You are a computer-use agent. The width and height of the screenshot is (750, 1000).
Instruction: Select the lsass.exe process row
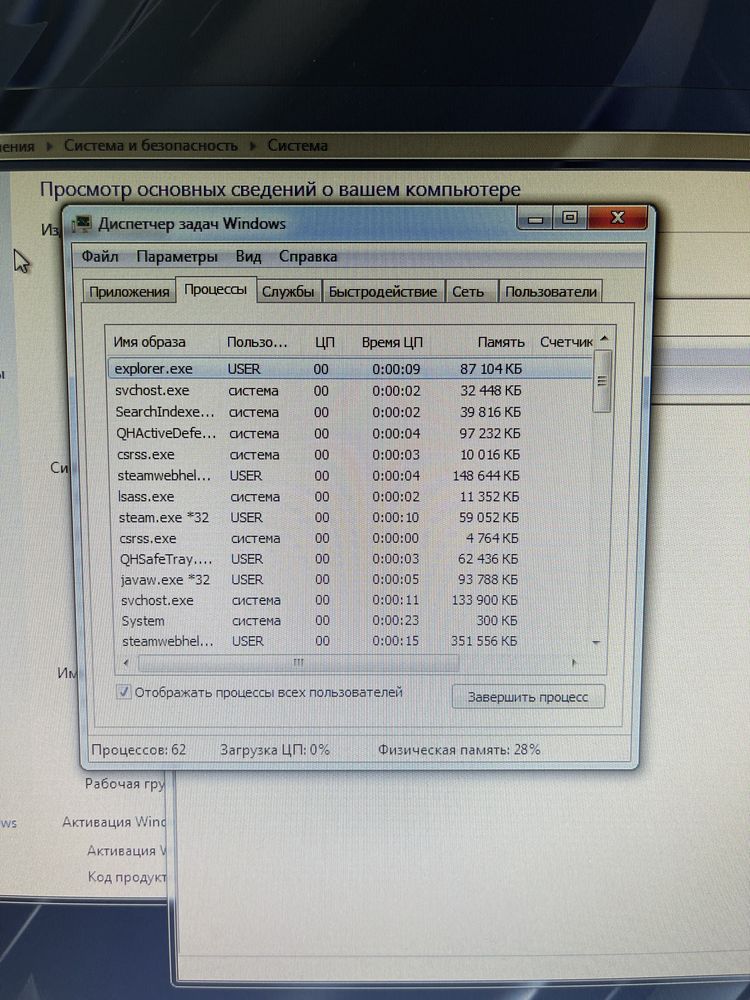(x=351, y=497)
